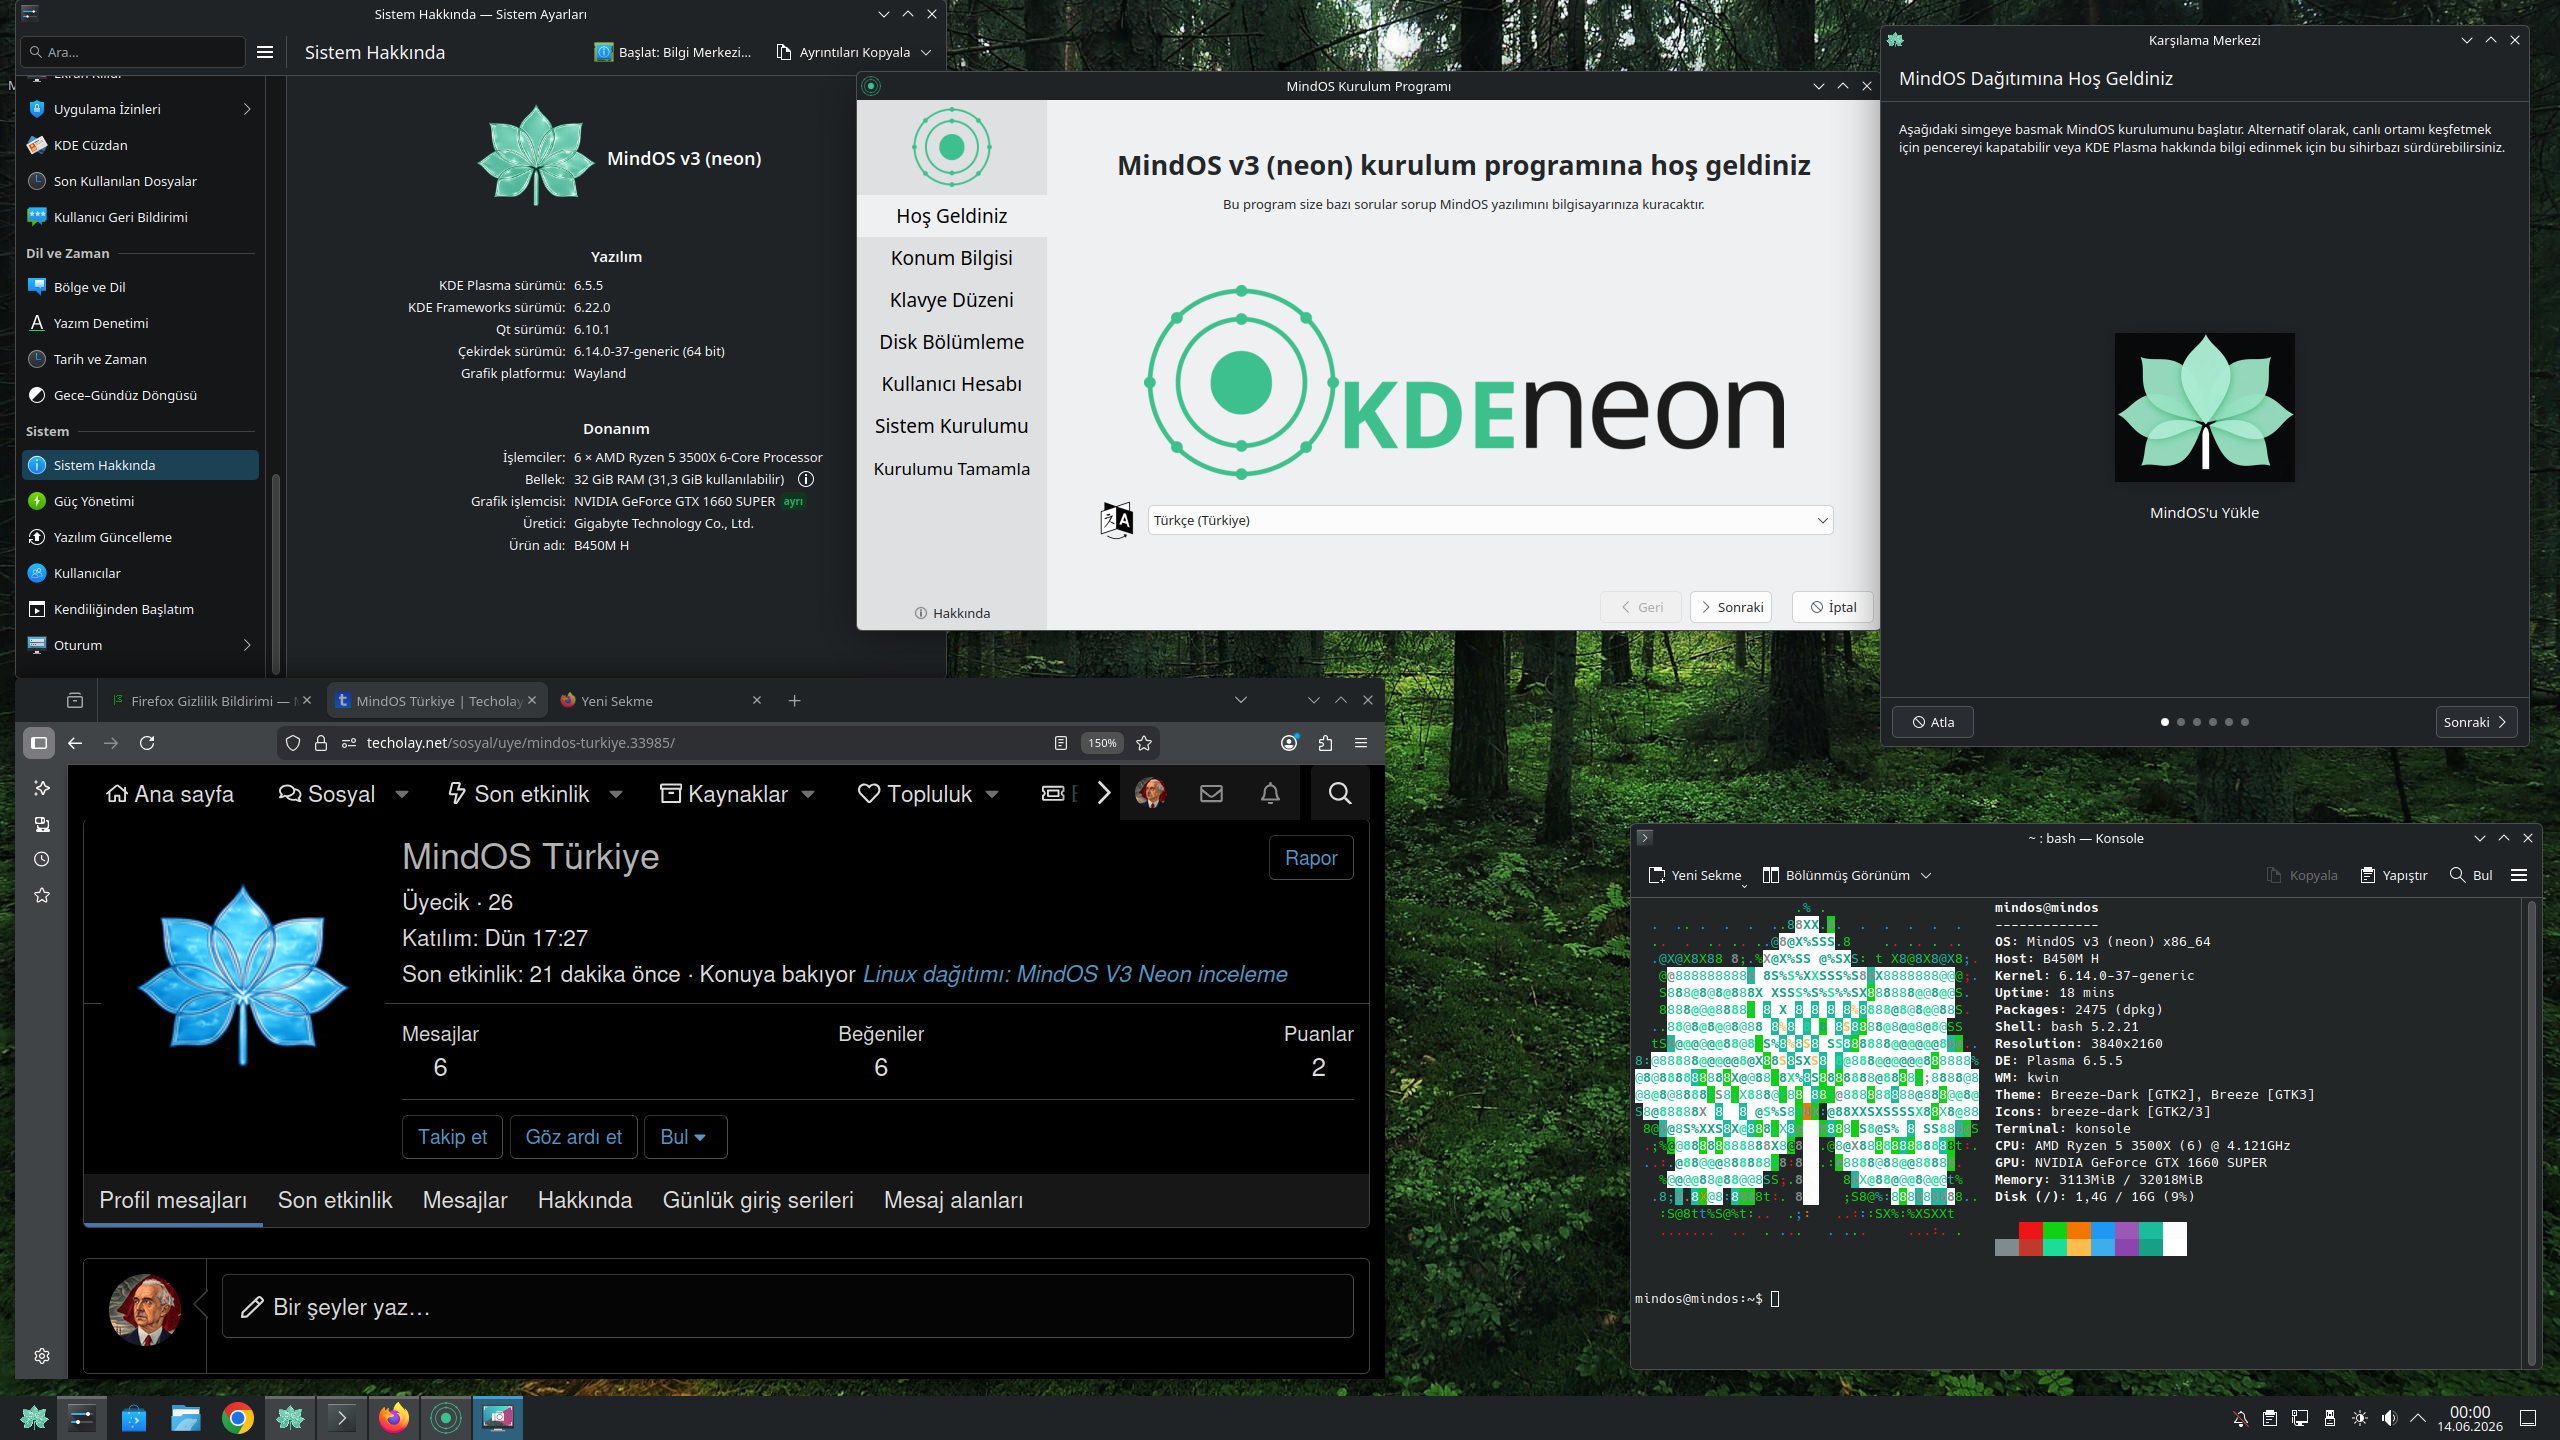Image resolution: width=2560 pixels, height=1440 pixels.
Task: Open synced tabs in the Firefox sidebar
Action: (x=42, y=824)
